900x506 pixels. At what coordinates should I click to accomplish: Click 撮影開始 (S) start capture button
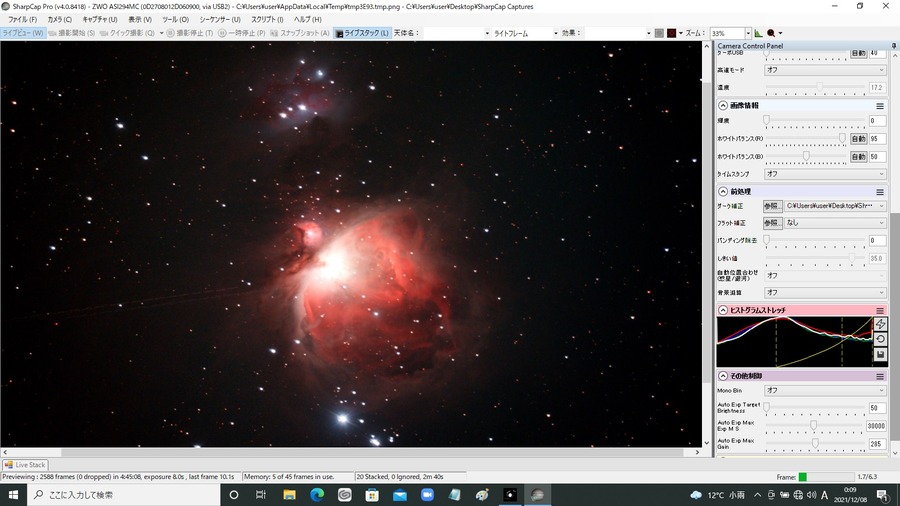(x=72, y=33)
